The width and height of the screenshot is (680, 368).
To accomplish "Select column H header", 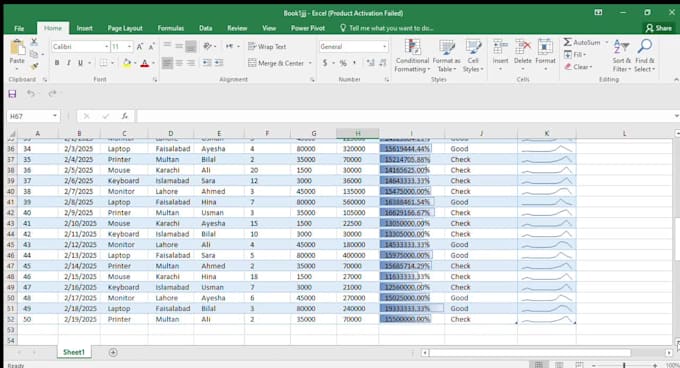I will coord(358,134).
